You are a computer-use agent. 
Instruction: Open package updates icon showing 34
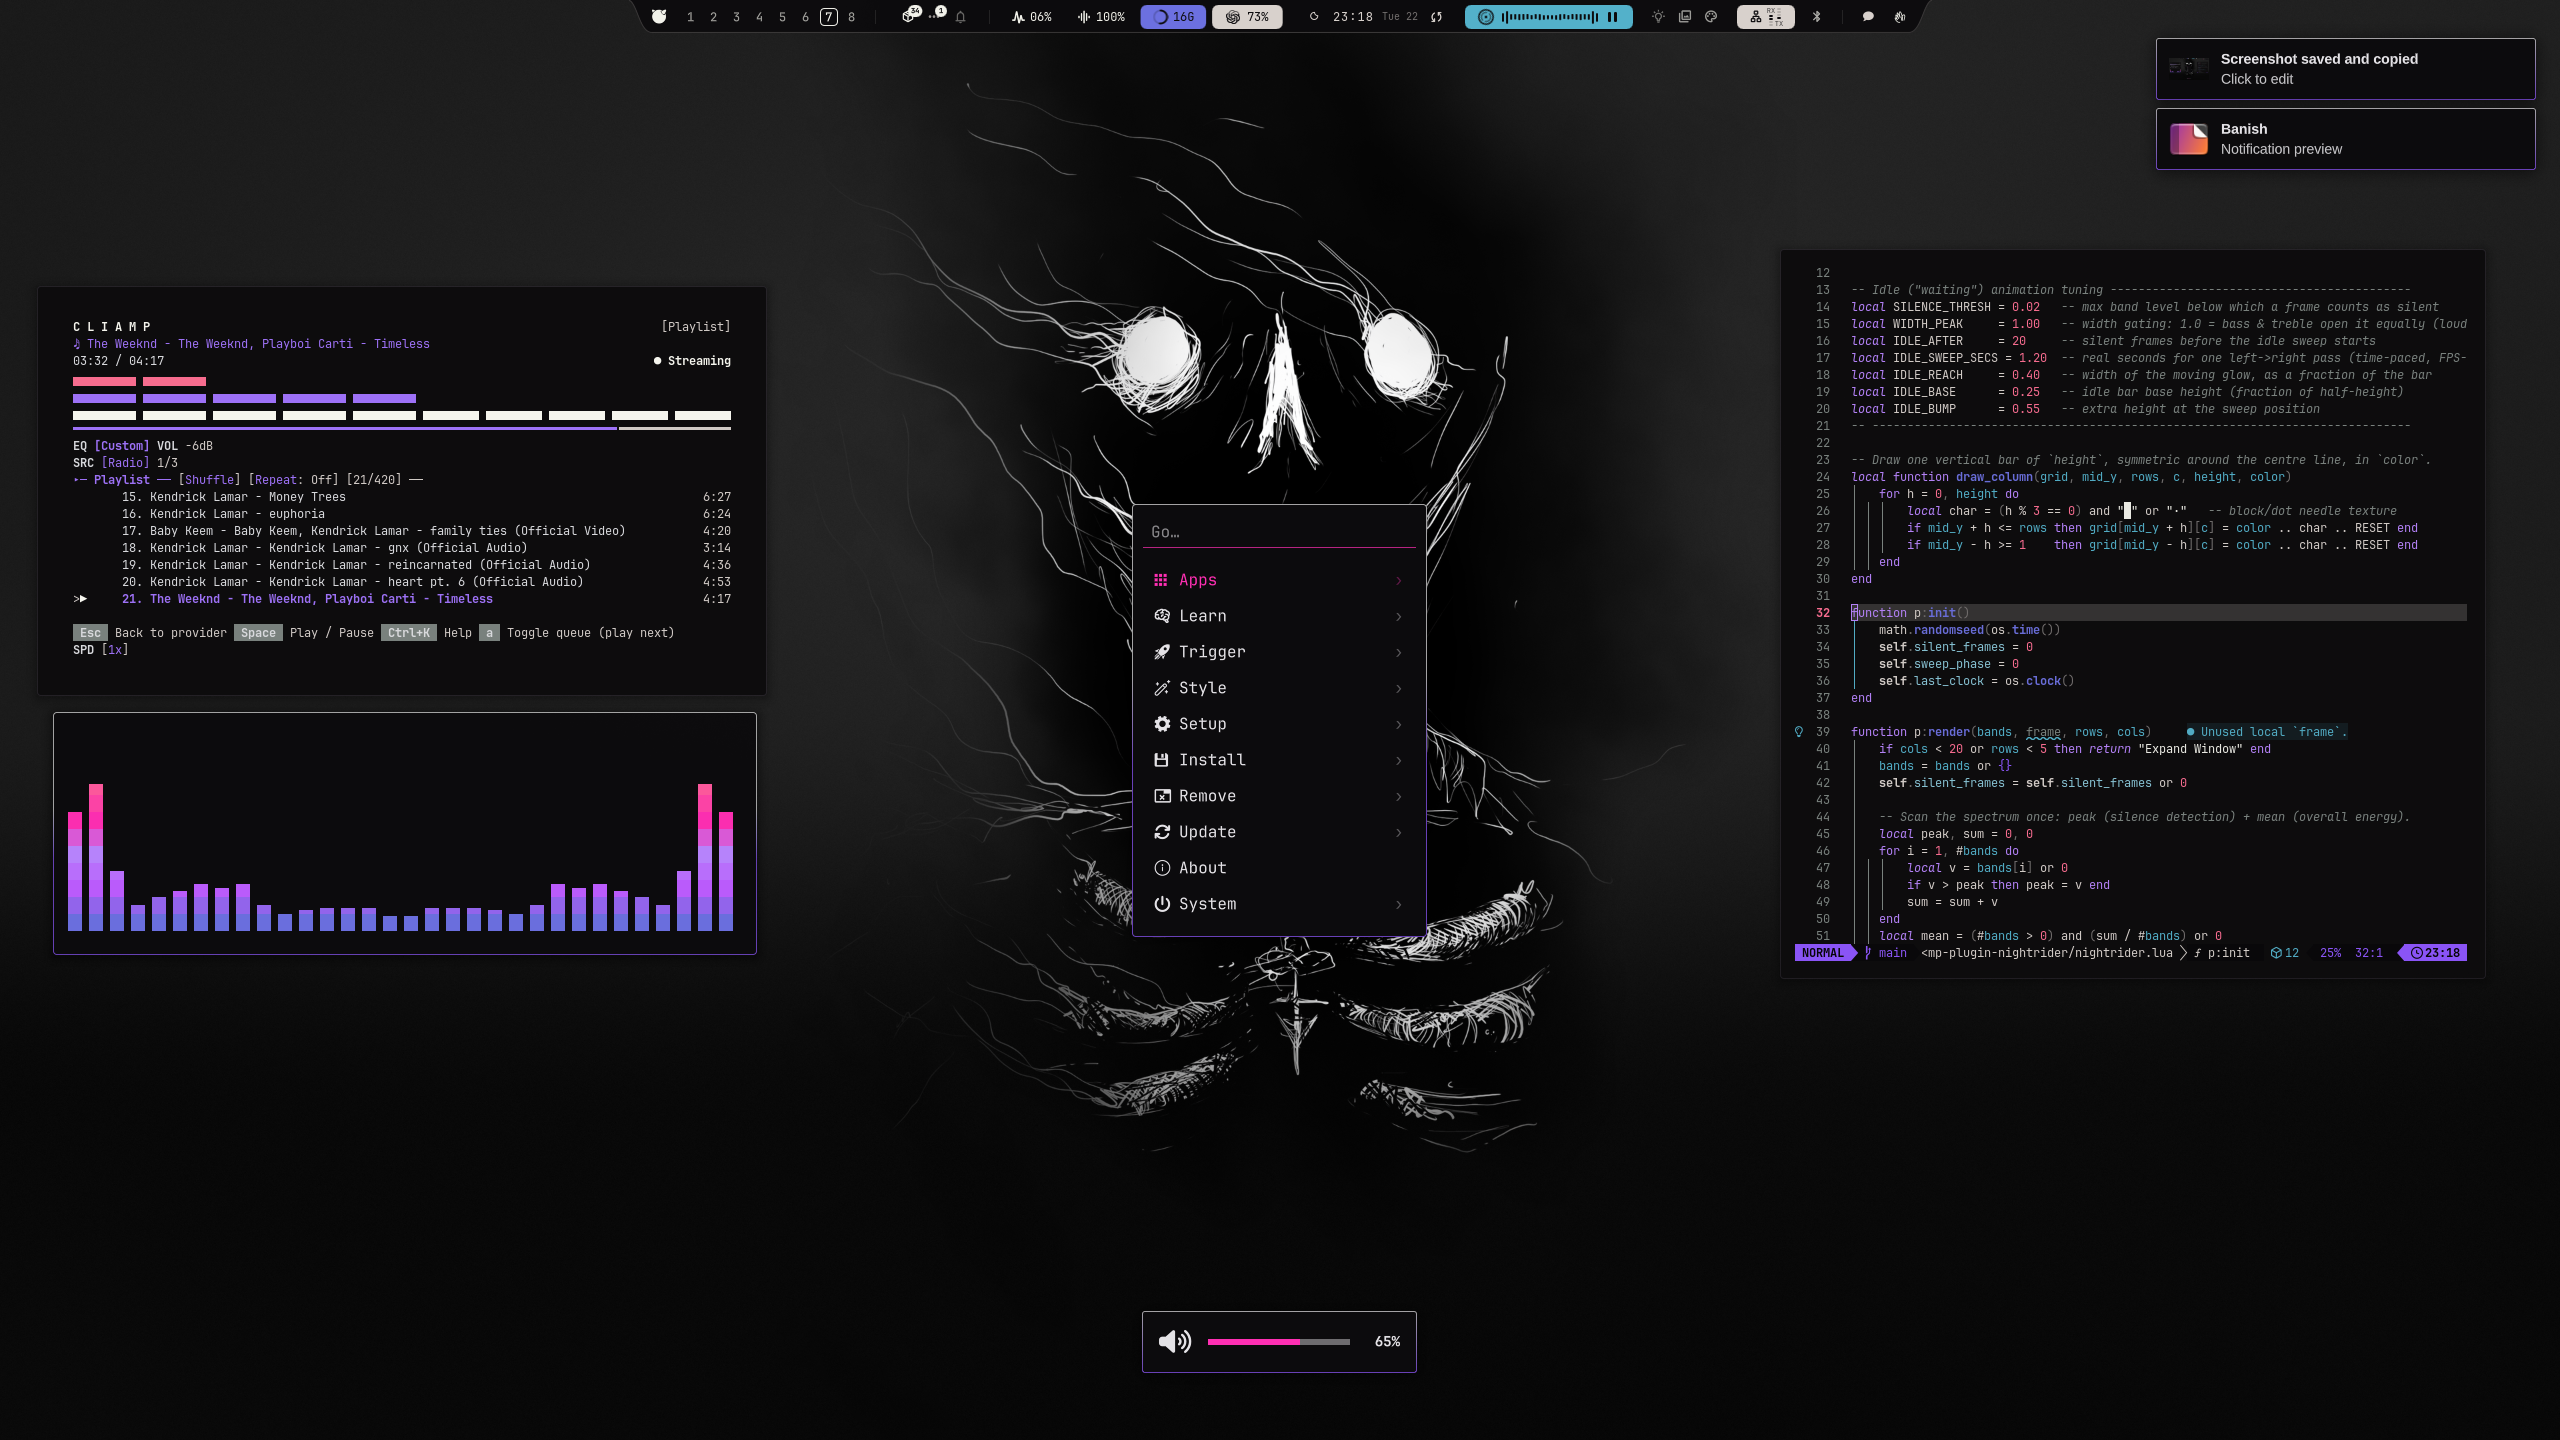point(910,15)
